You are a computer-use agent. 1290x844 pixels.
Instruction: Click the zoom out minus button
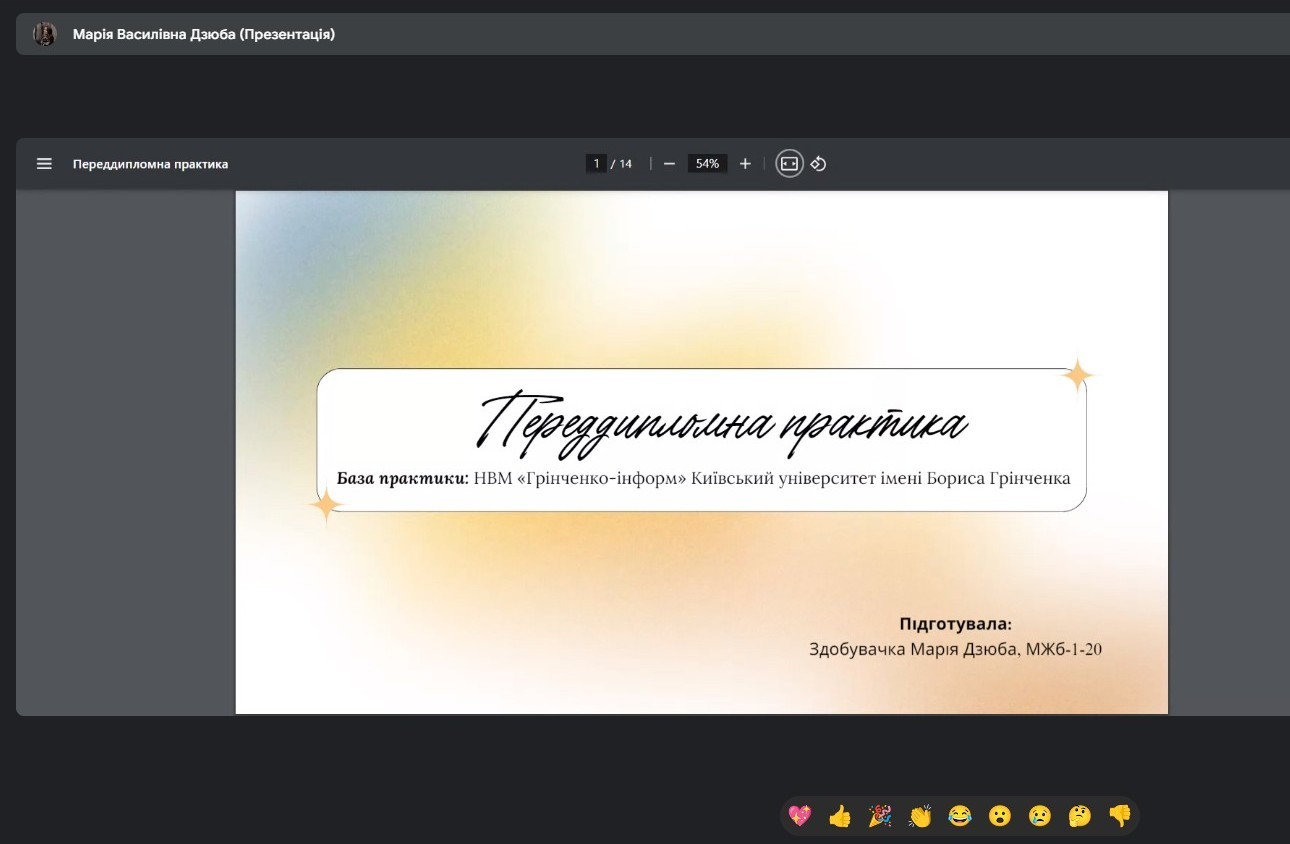click(669, 164)
